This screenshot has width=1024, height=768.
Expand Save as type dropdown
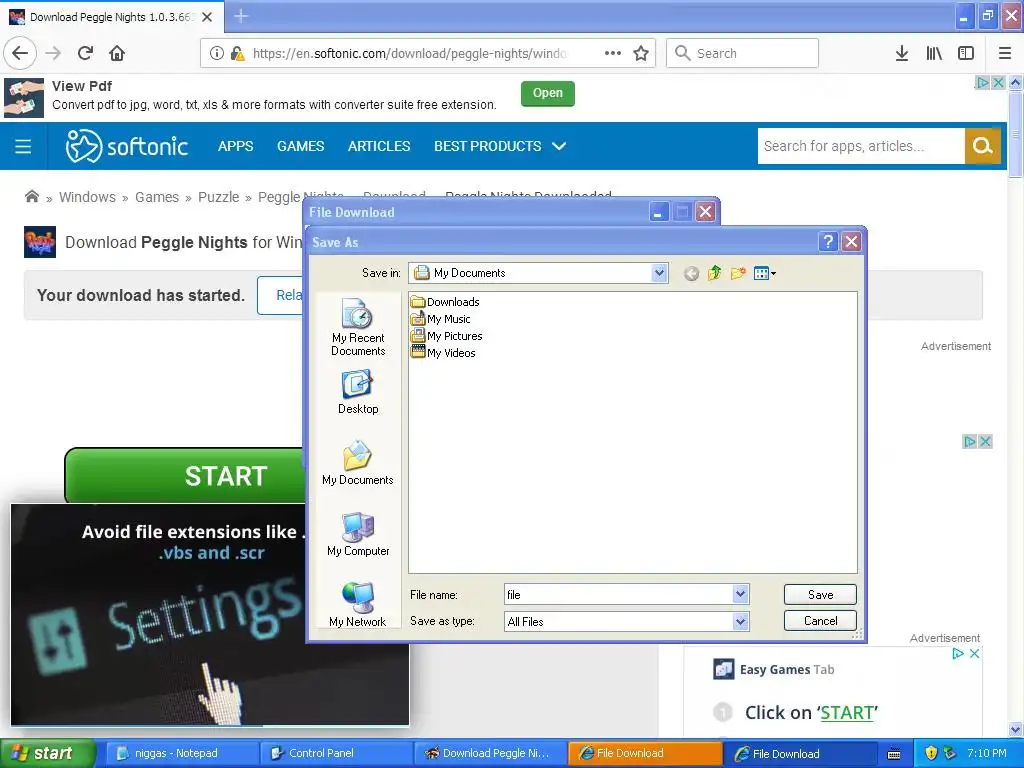point(740,622)
